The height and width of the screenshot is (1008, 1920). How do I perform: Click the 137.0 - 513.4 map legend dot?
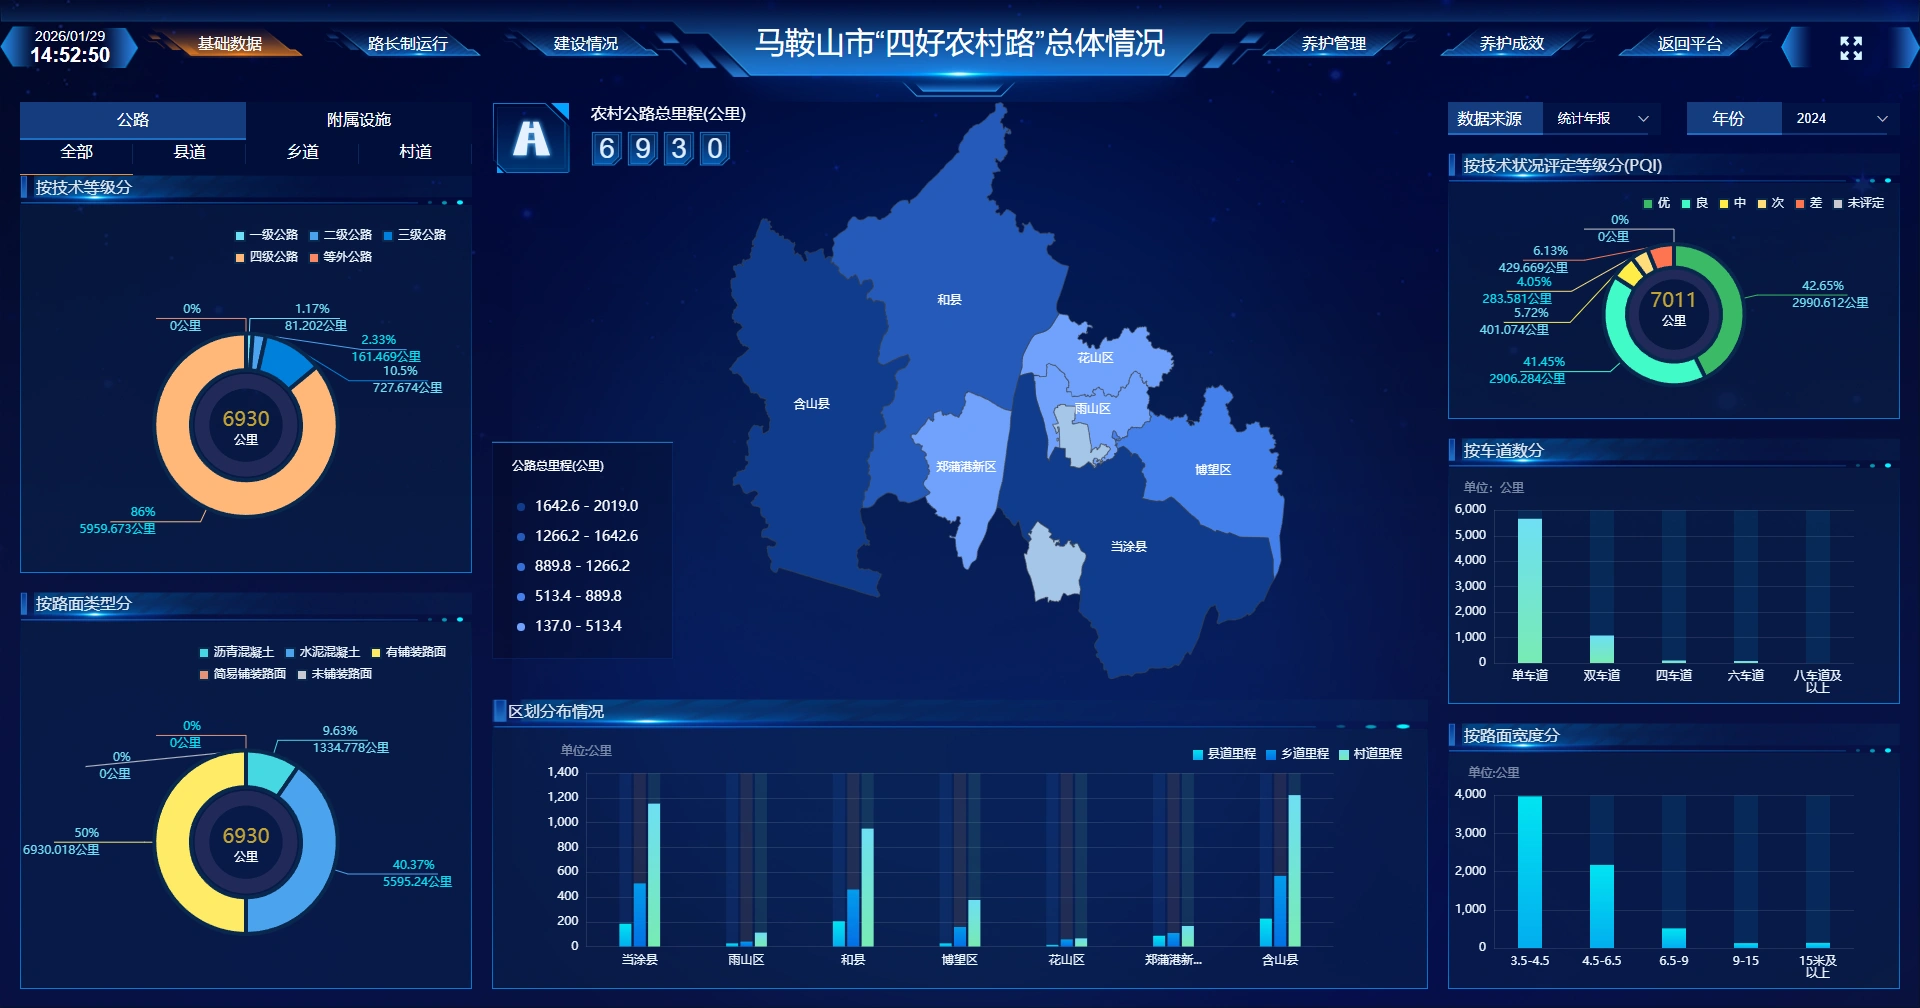(521, 627)
